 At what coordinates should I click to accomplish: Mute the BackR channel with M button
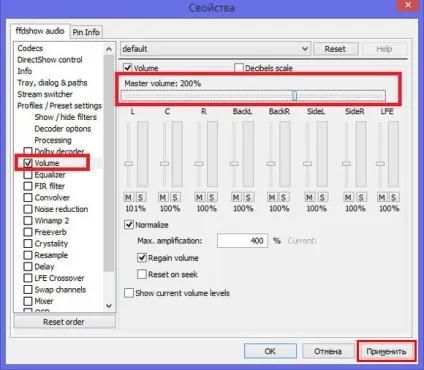[272, 197]
